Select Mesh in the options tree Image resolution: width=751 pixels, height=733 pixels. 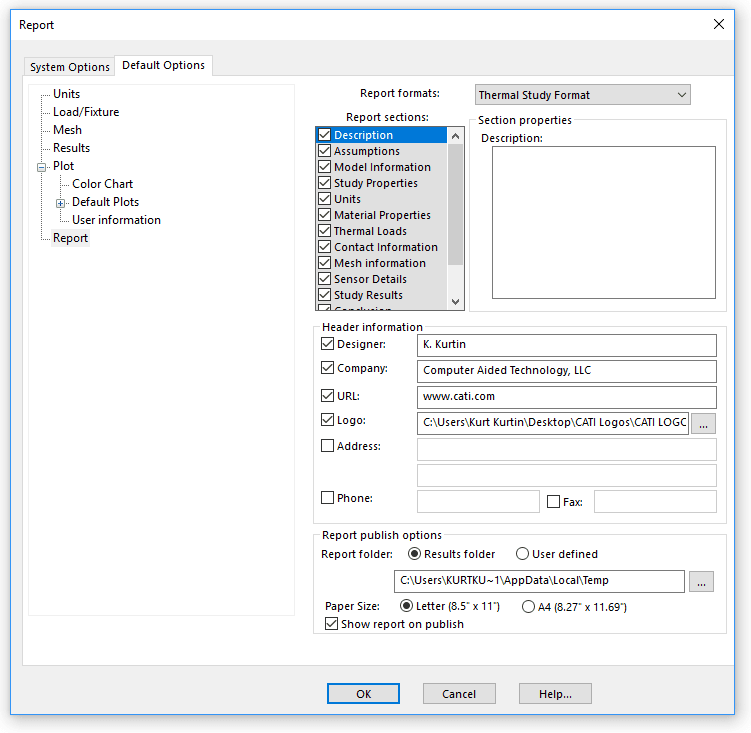[67, 130]
